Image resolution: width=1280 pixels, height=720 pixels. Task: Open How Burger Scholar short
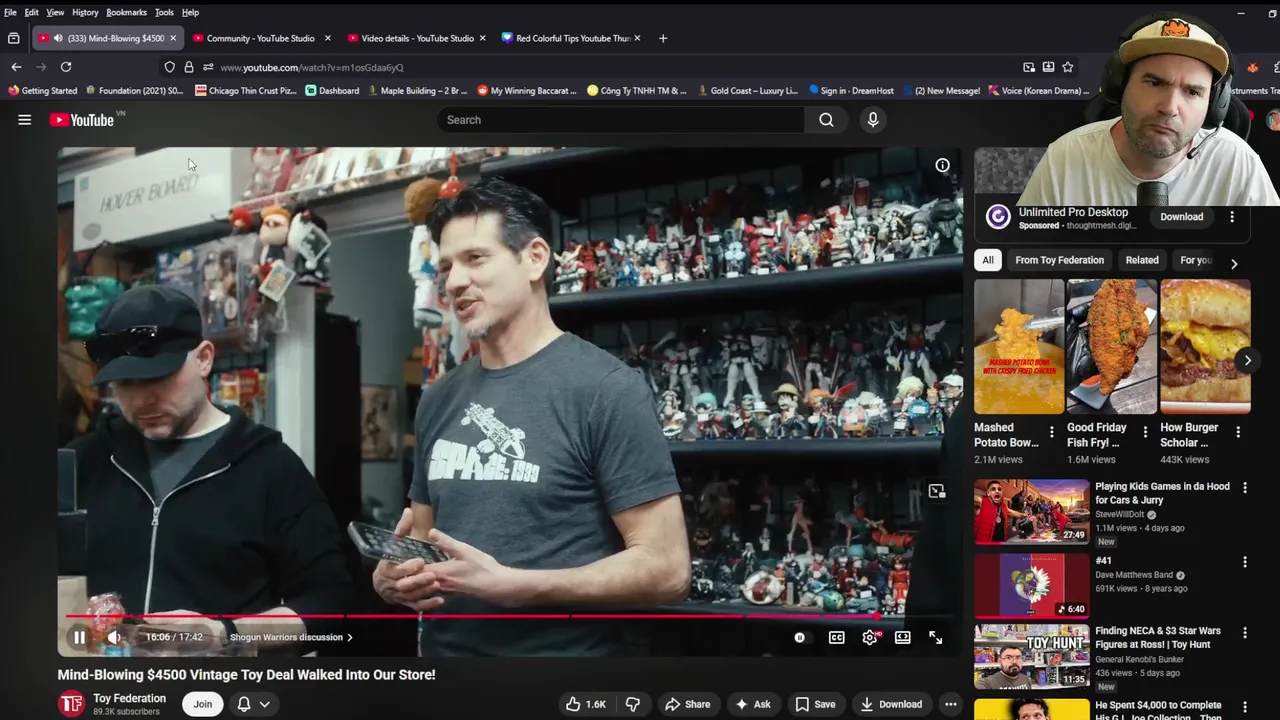[1205, 347]
